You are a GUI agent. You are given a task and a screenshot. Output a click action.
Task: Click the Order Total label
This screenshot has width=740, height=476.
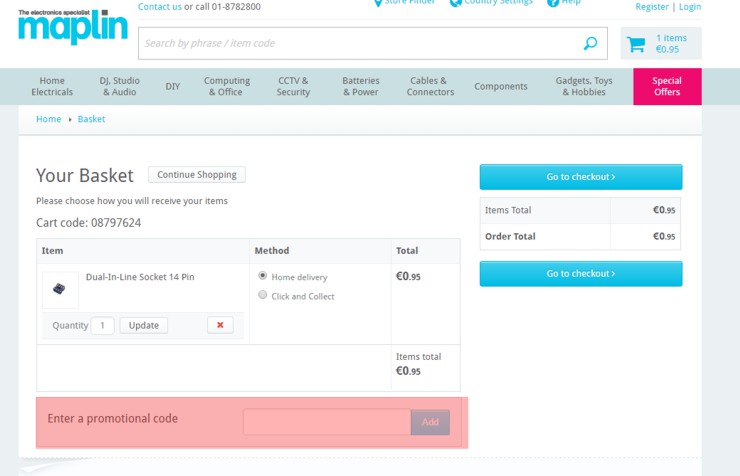click(510, 236)
